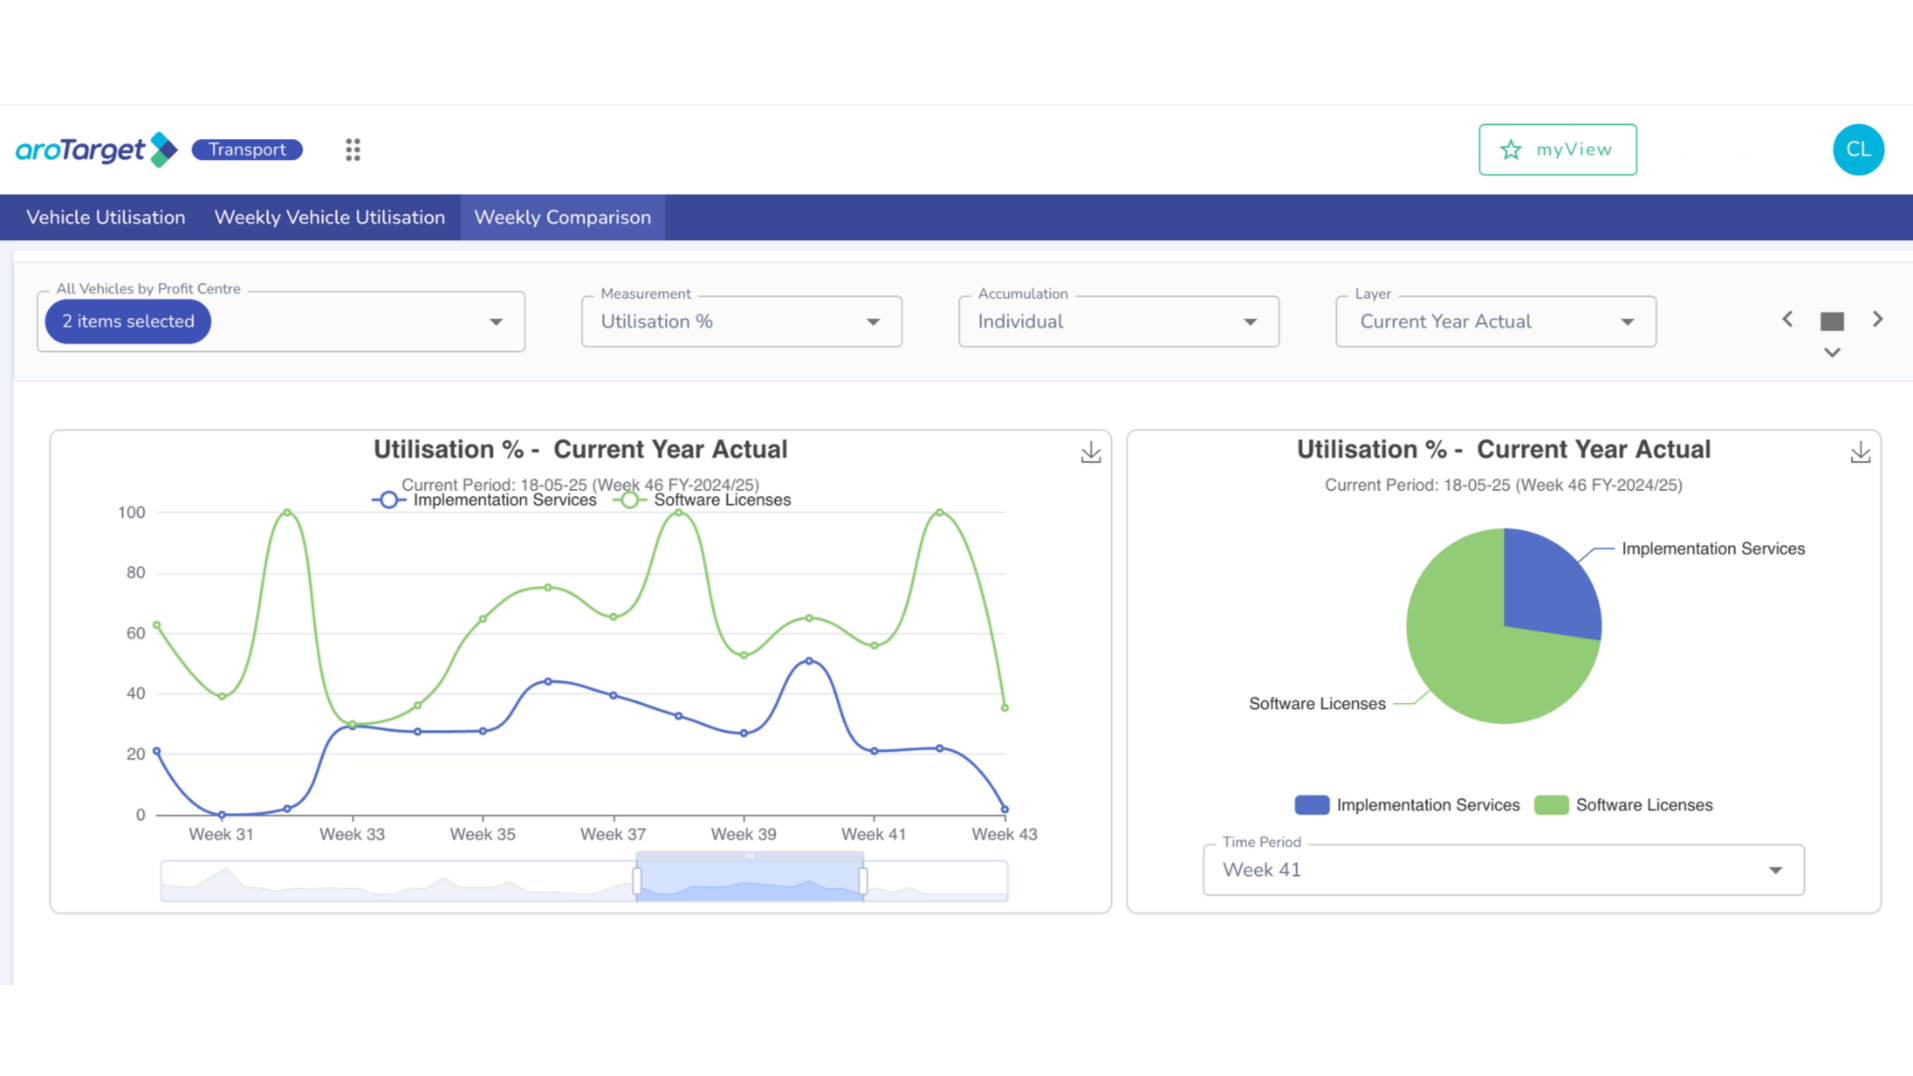Screen dimensions: 1913x1076
Task: Click the highlighted range of chart zoom slider
Action: [750, 881]
